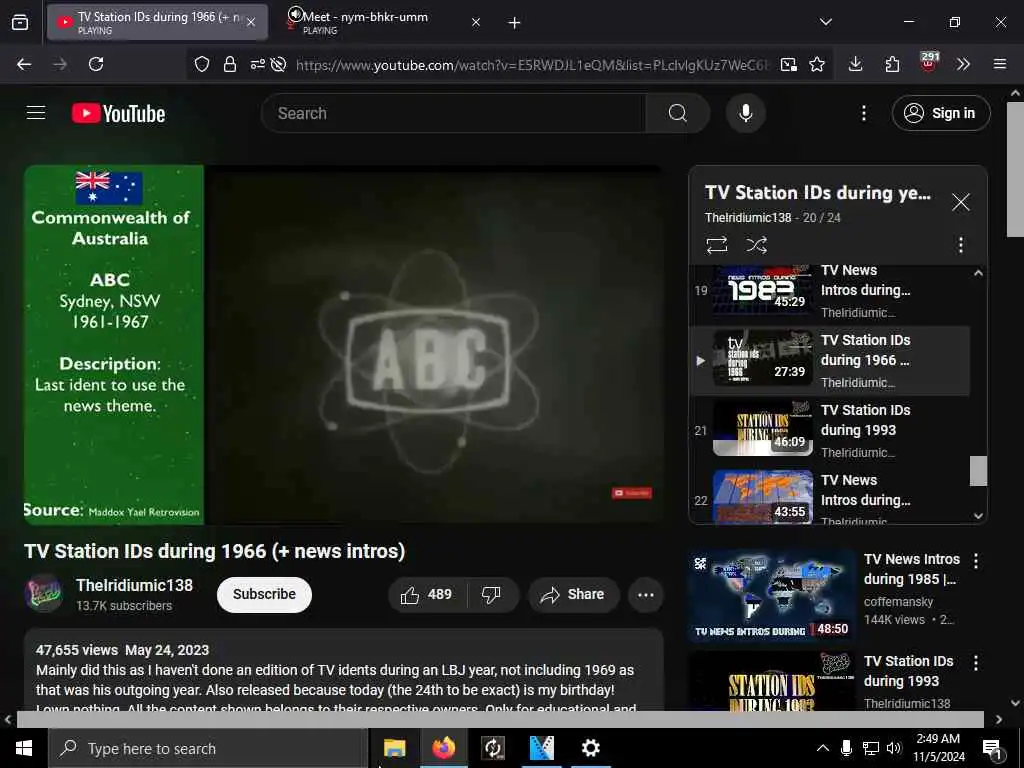The height and width of the screenshot is (768, 1024).
Task: Like the video with 489 likes
Action: coord(426,595)
